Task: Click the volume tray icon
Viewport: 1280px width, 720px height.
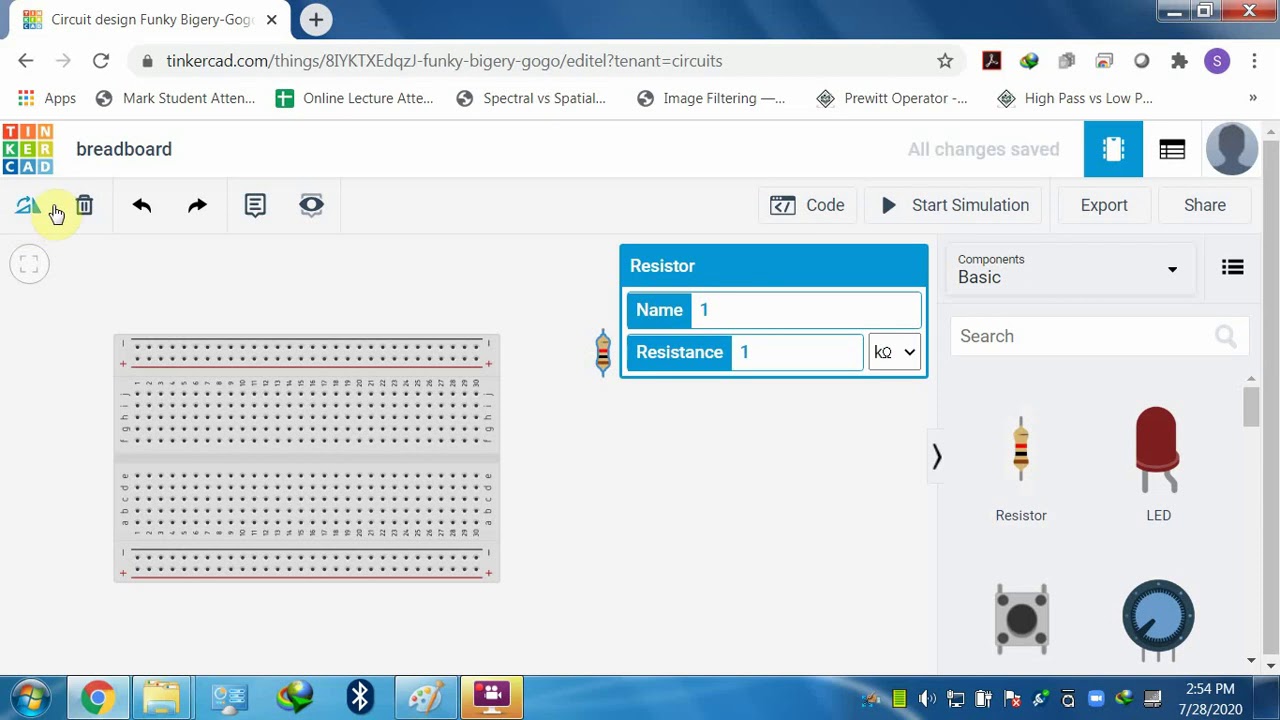Action: pyautogui.click(x=927, y=700)
